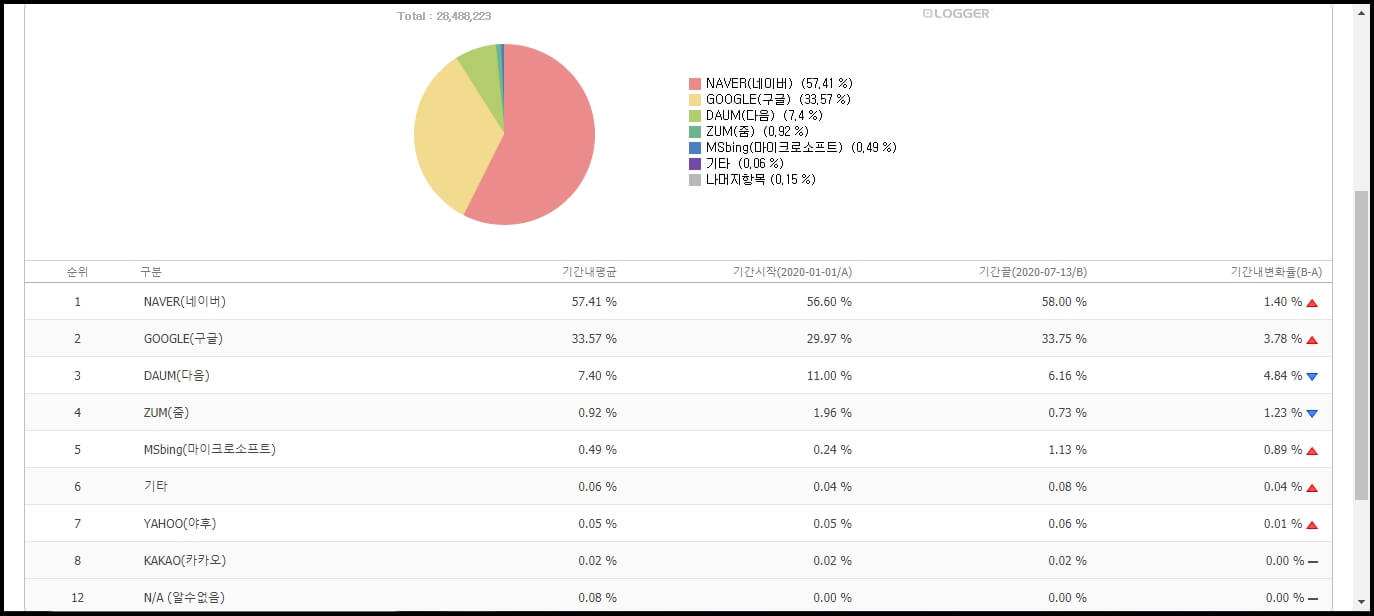Viewport: 1374px width, 616px height.
Task: Click MSbing period end value 1.13 %
Action: [x=1068, y=450]
